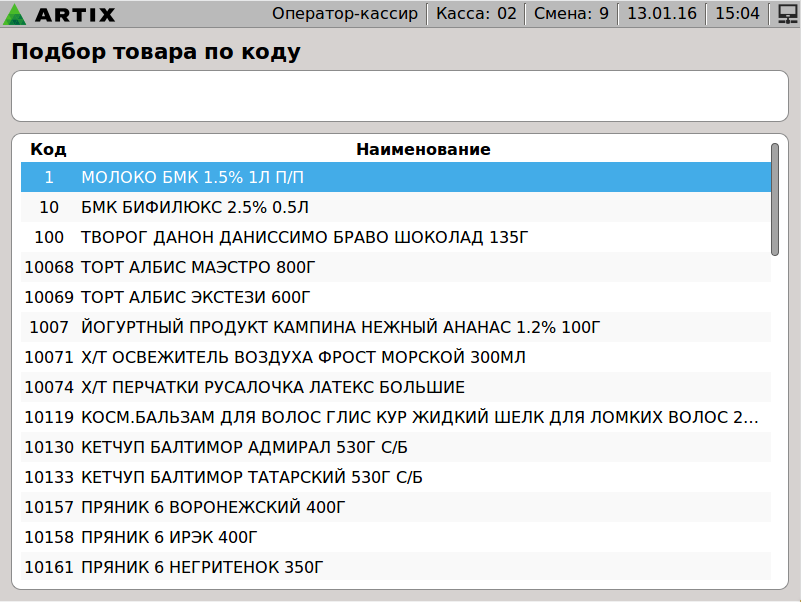Click the Наименование column header
The width and height of the screenshot is (801, 602).
pyautogui.click(x=423, y=149)
